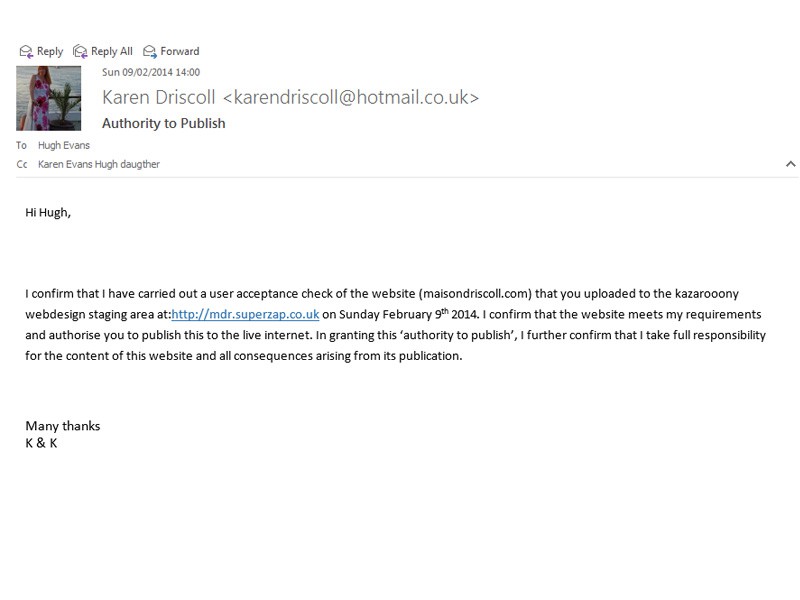Click the Forward envelope icon

coord(148,51)
